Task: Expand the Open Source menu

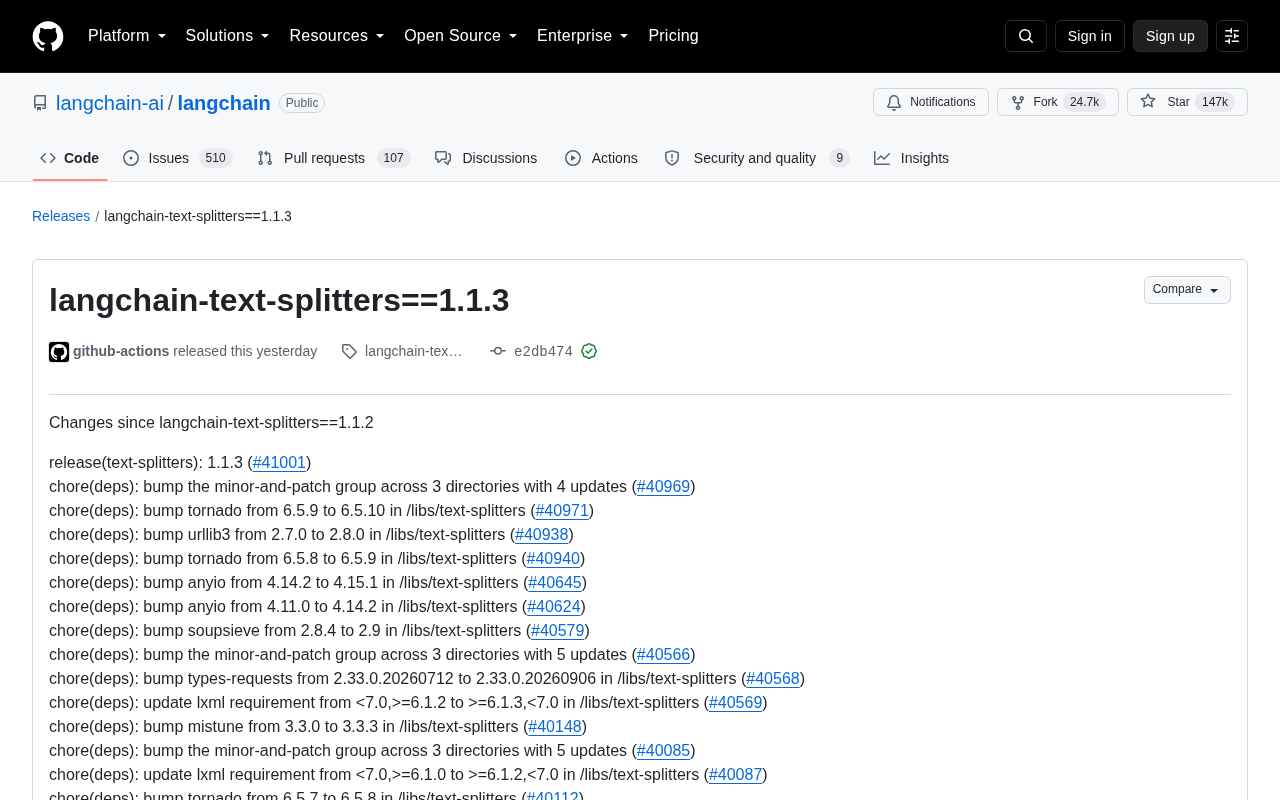Action: coord(461,36)
